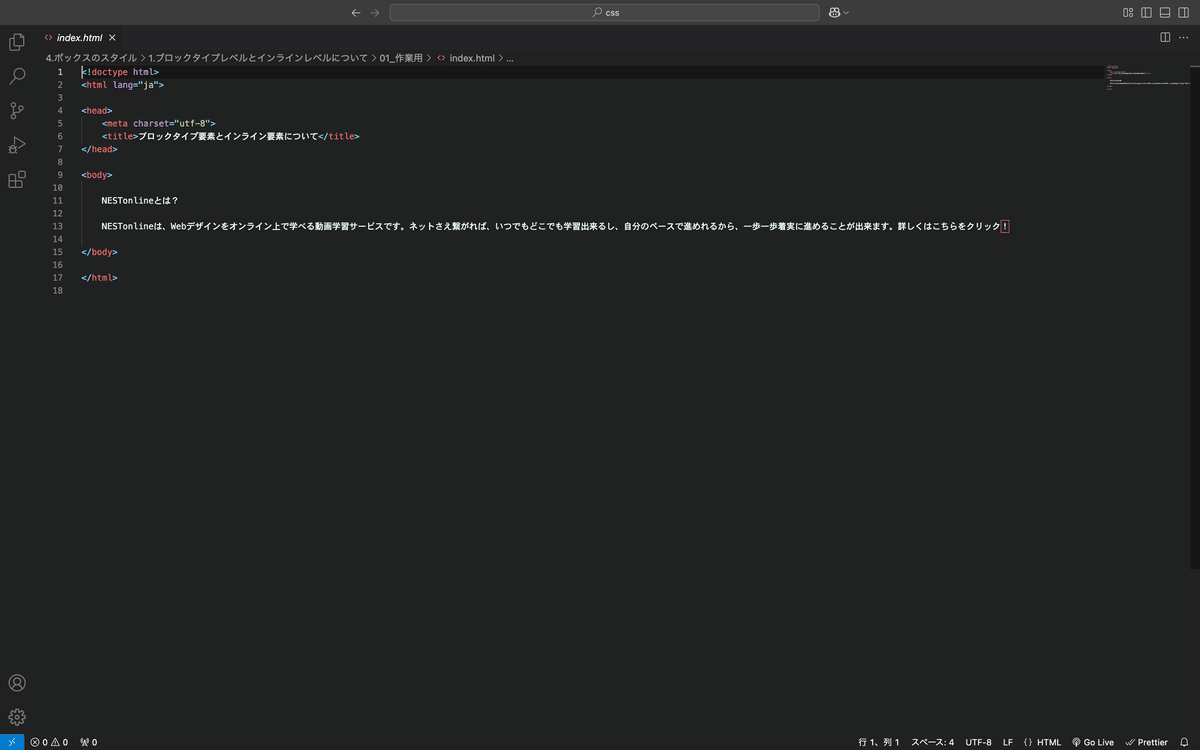1200x750 pixels.
Task: Start the Go Live server from the status bar
Action: 1093,742
